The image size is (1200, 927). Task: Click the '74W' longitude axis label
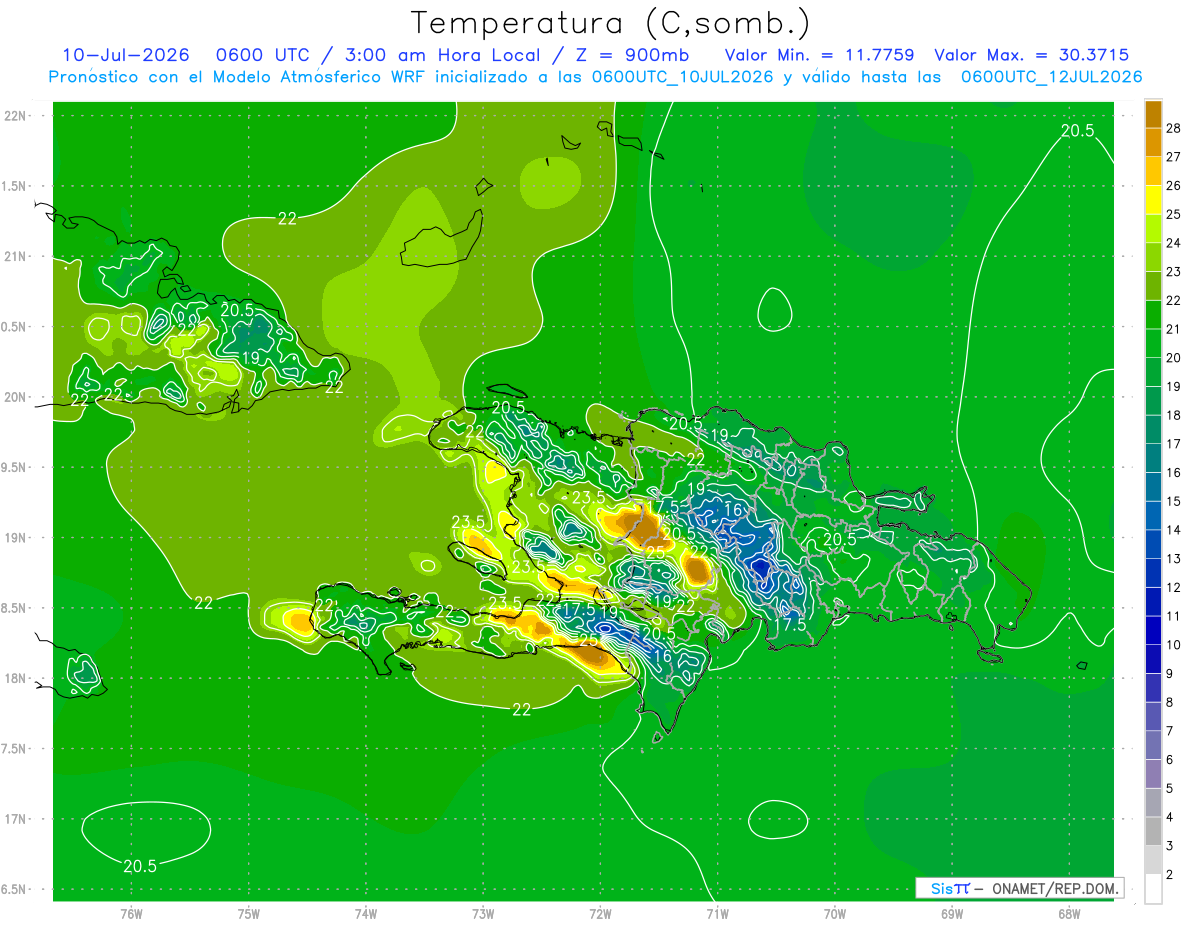[366, 914]
